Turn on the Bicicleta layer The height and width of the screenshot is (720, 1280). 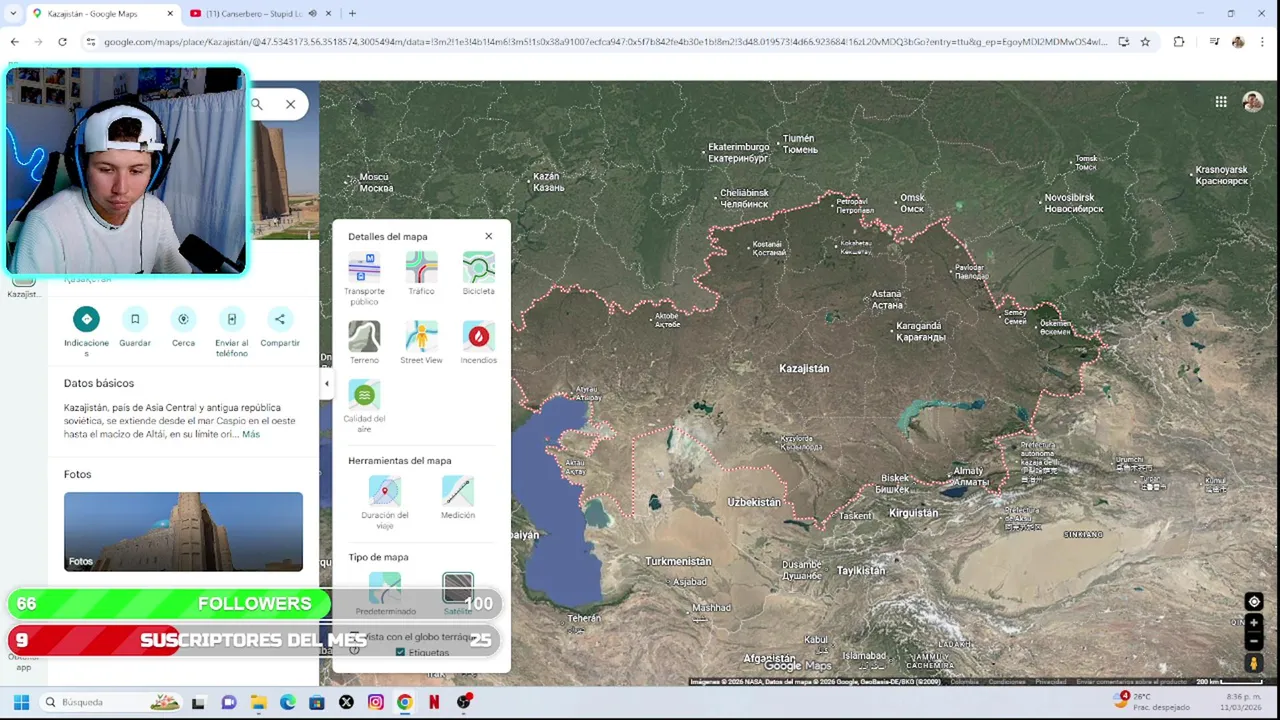478,274
